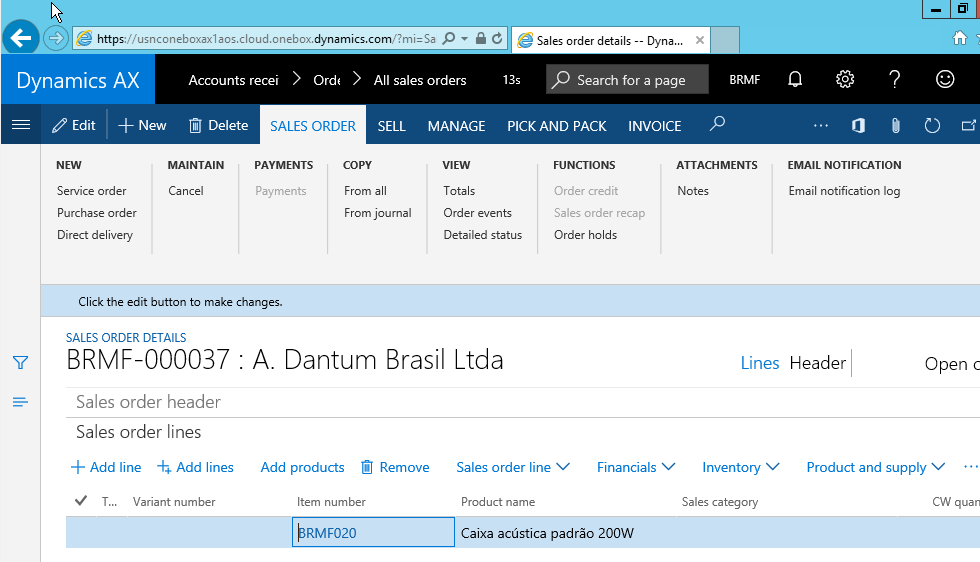Screen dimensions: 980x562
Task: Expand the Product and supply dropdown
Action: click(875, 467)
